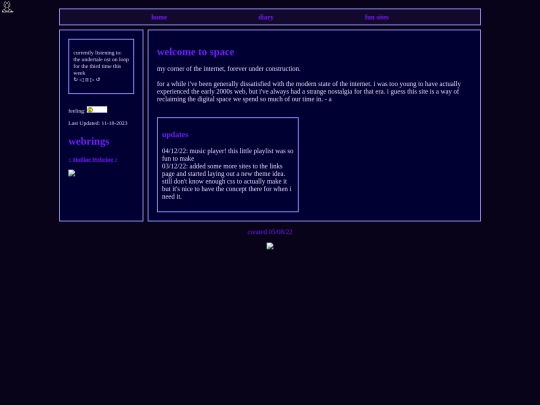
Task: Open the home page link
Action: click(159, 17)
